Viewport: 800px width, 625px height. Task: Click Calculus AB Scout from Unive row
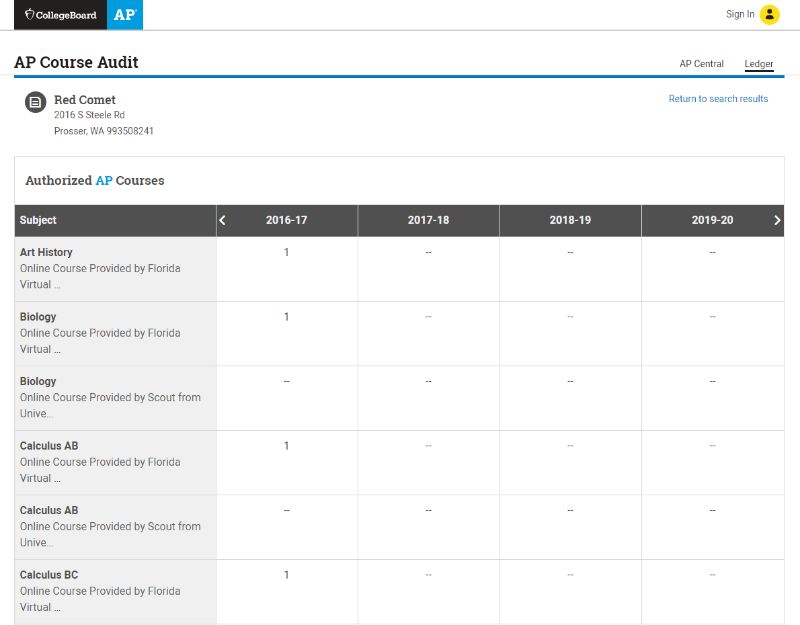click(115, 527)
